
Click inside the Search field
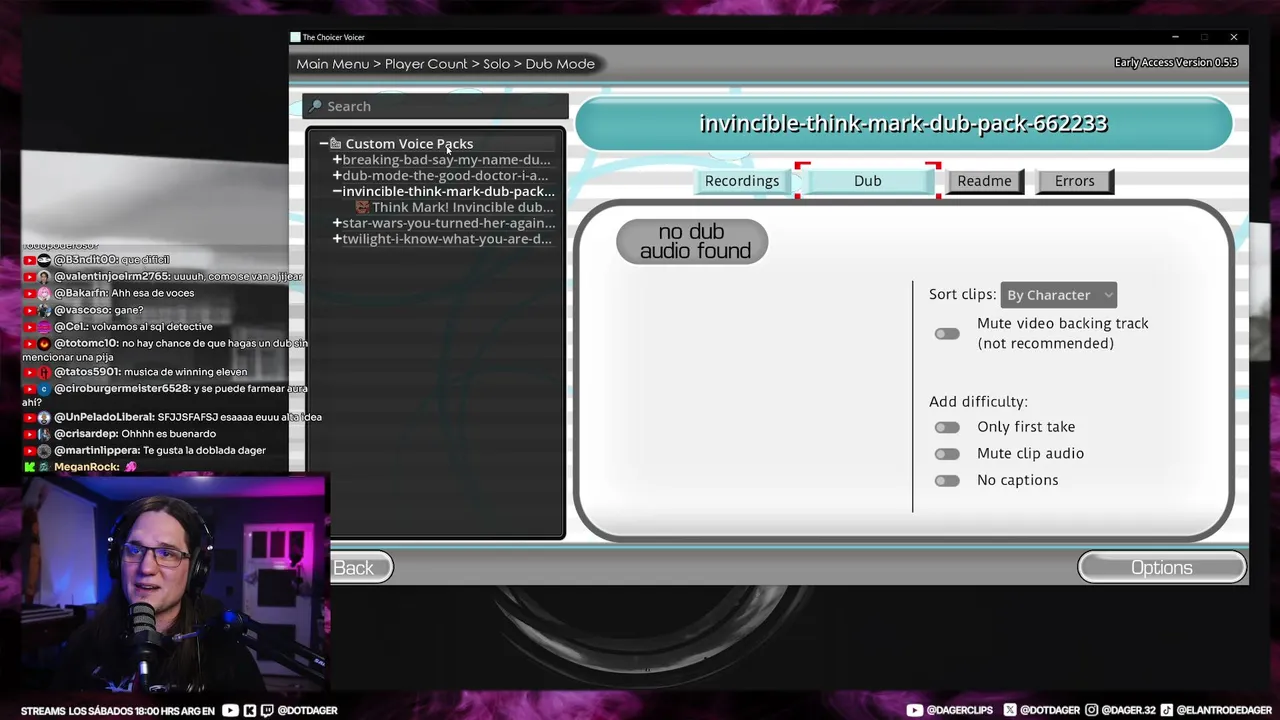pos(436,106)
